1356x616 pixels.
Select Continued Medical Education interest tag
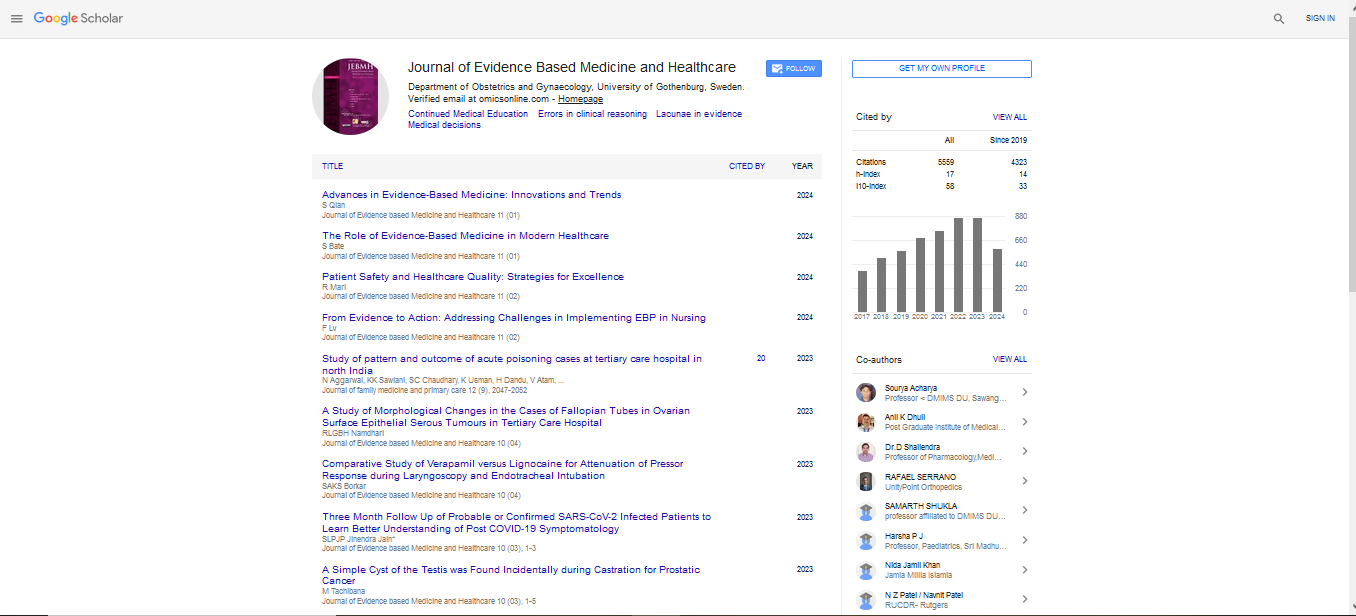(x=468, y=114)
